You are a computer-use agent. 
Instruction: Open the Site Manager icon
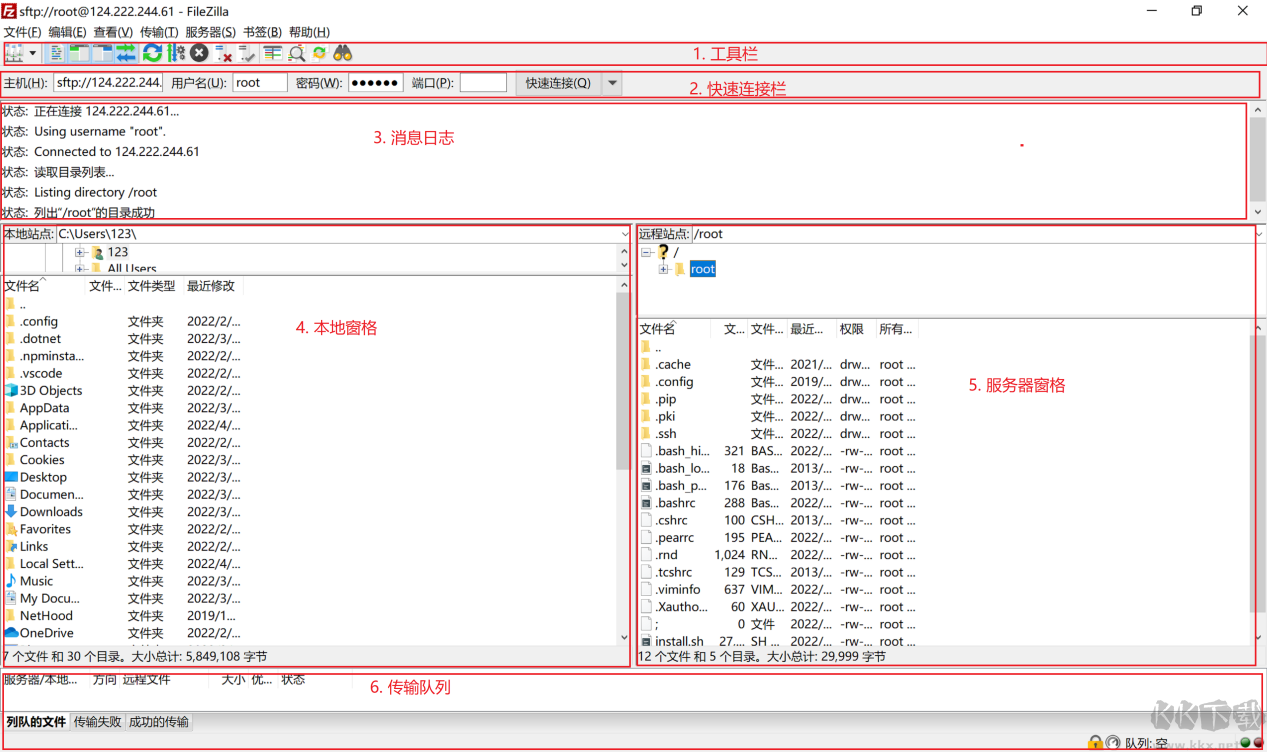[x=14, y=53]
